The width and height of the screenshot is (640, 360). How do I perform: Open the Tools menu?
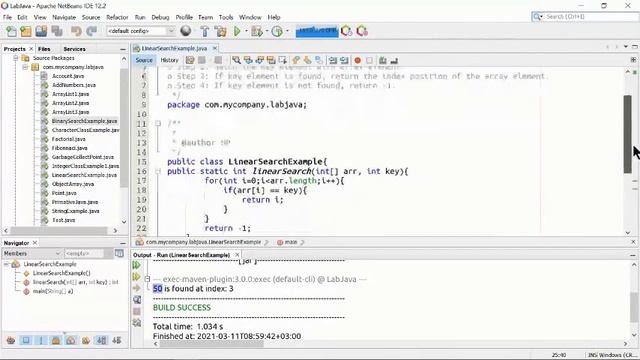226,17
